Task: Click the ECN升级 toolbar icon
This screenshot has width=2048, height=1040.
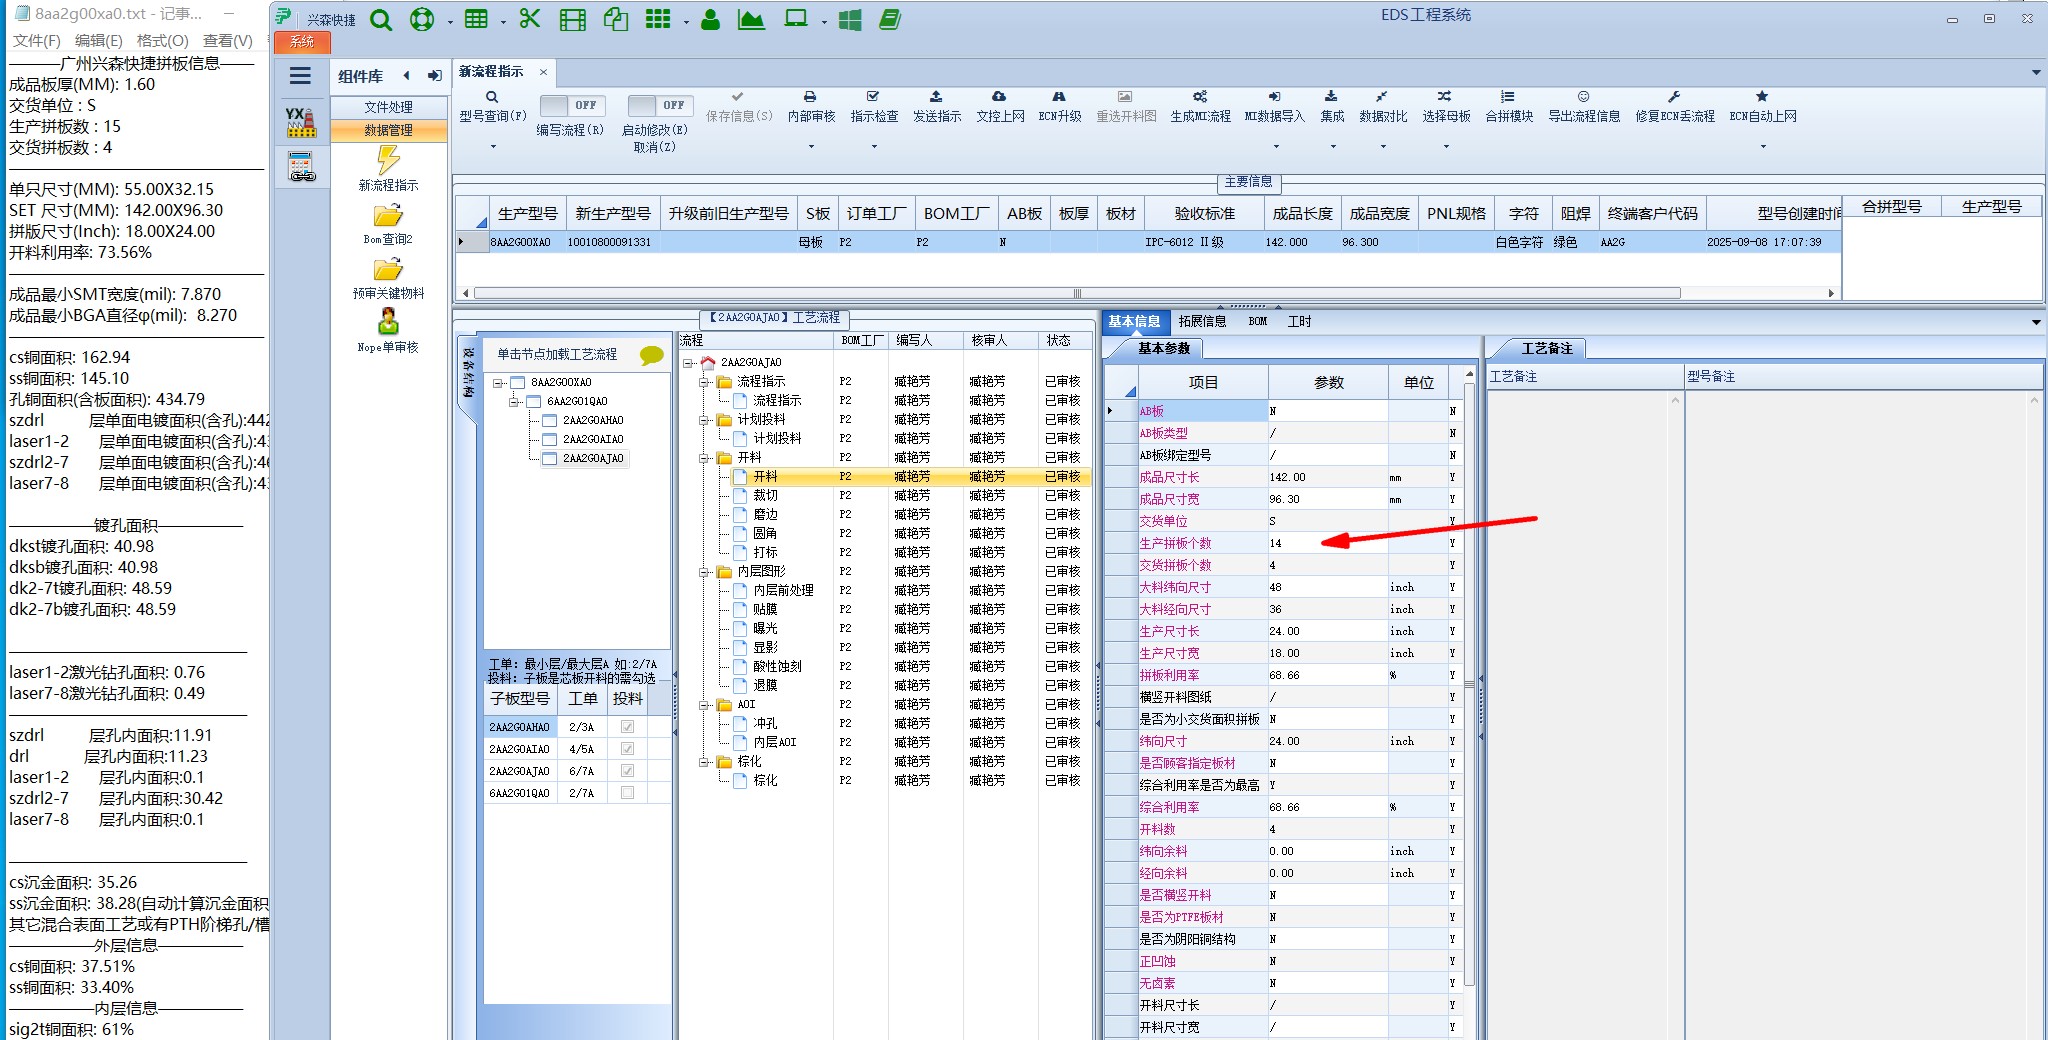Action: point(1059,97)
